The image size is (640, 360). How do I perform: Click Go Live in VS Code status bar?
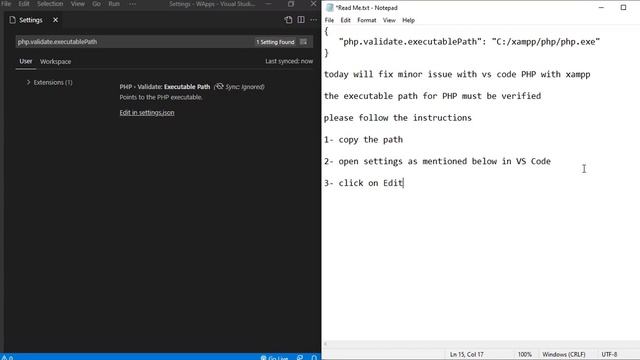(x=274, y=358)
